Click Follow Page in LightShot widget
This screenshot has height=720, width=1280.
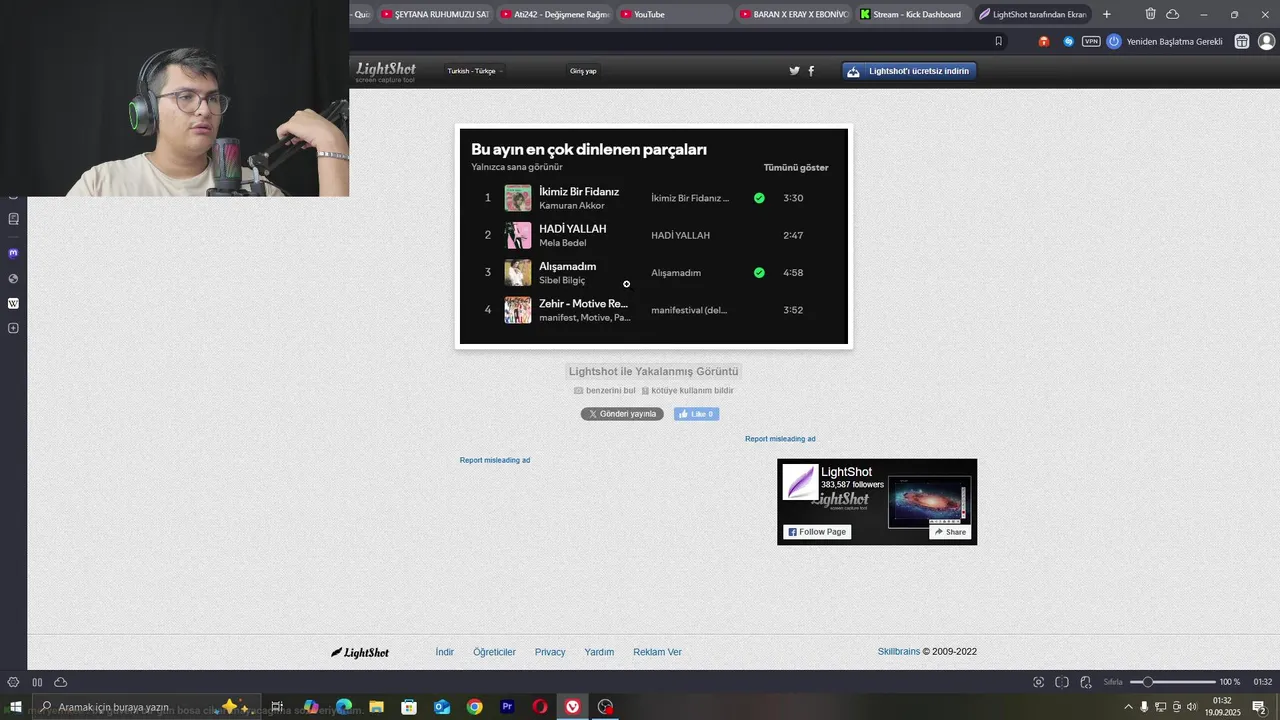coord(817,532)
